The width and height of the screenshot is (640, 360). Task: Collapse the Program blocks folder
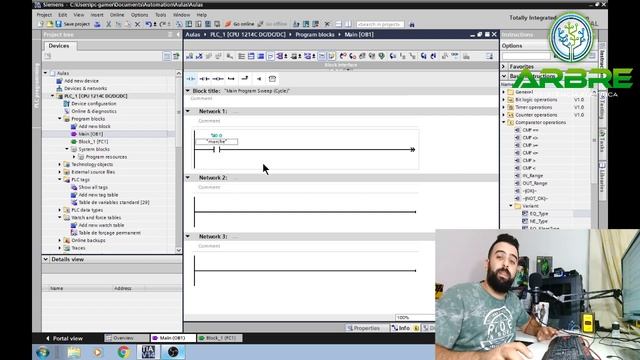(60, 119)
